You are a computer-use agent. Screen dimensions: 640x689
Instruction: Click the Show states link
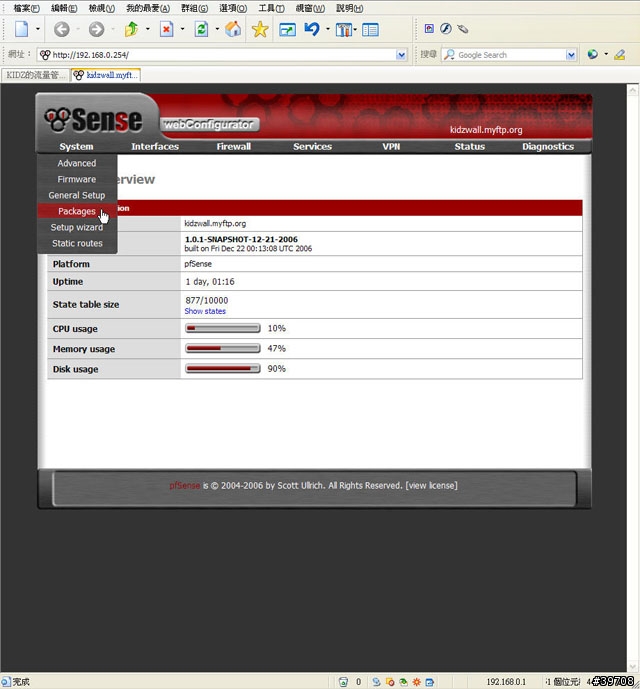click(205, 311)
